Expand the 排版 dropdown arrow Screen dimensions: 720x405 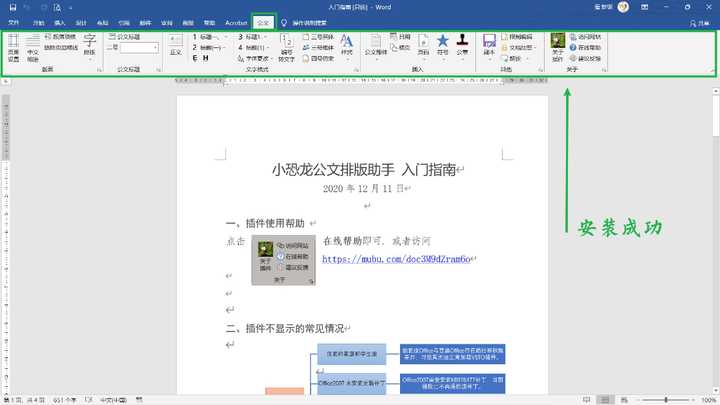(x=90, y=59)
